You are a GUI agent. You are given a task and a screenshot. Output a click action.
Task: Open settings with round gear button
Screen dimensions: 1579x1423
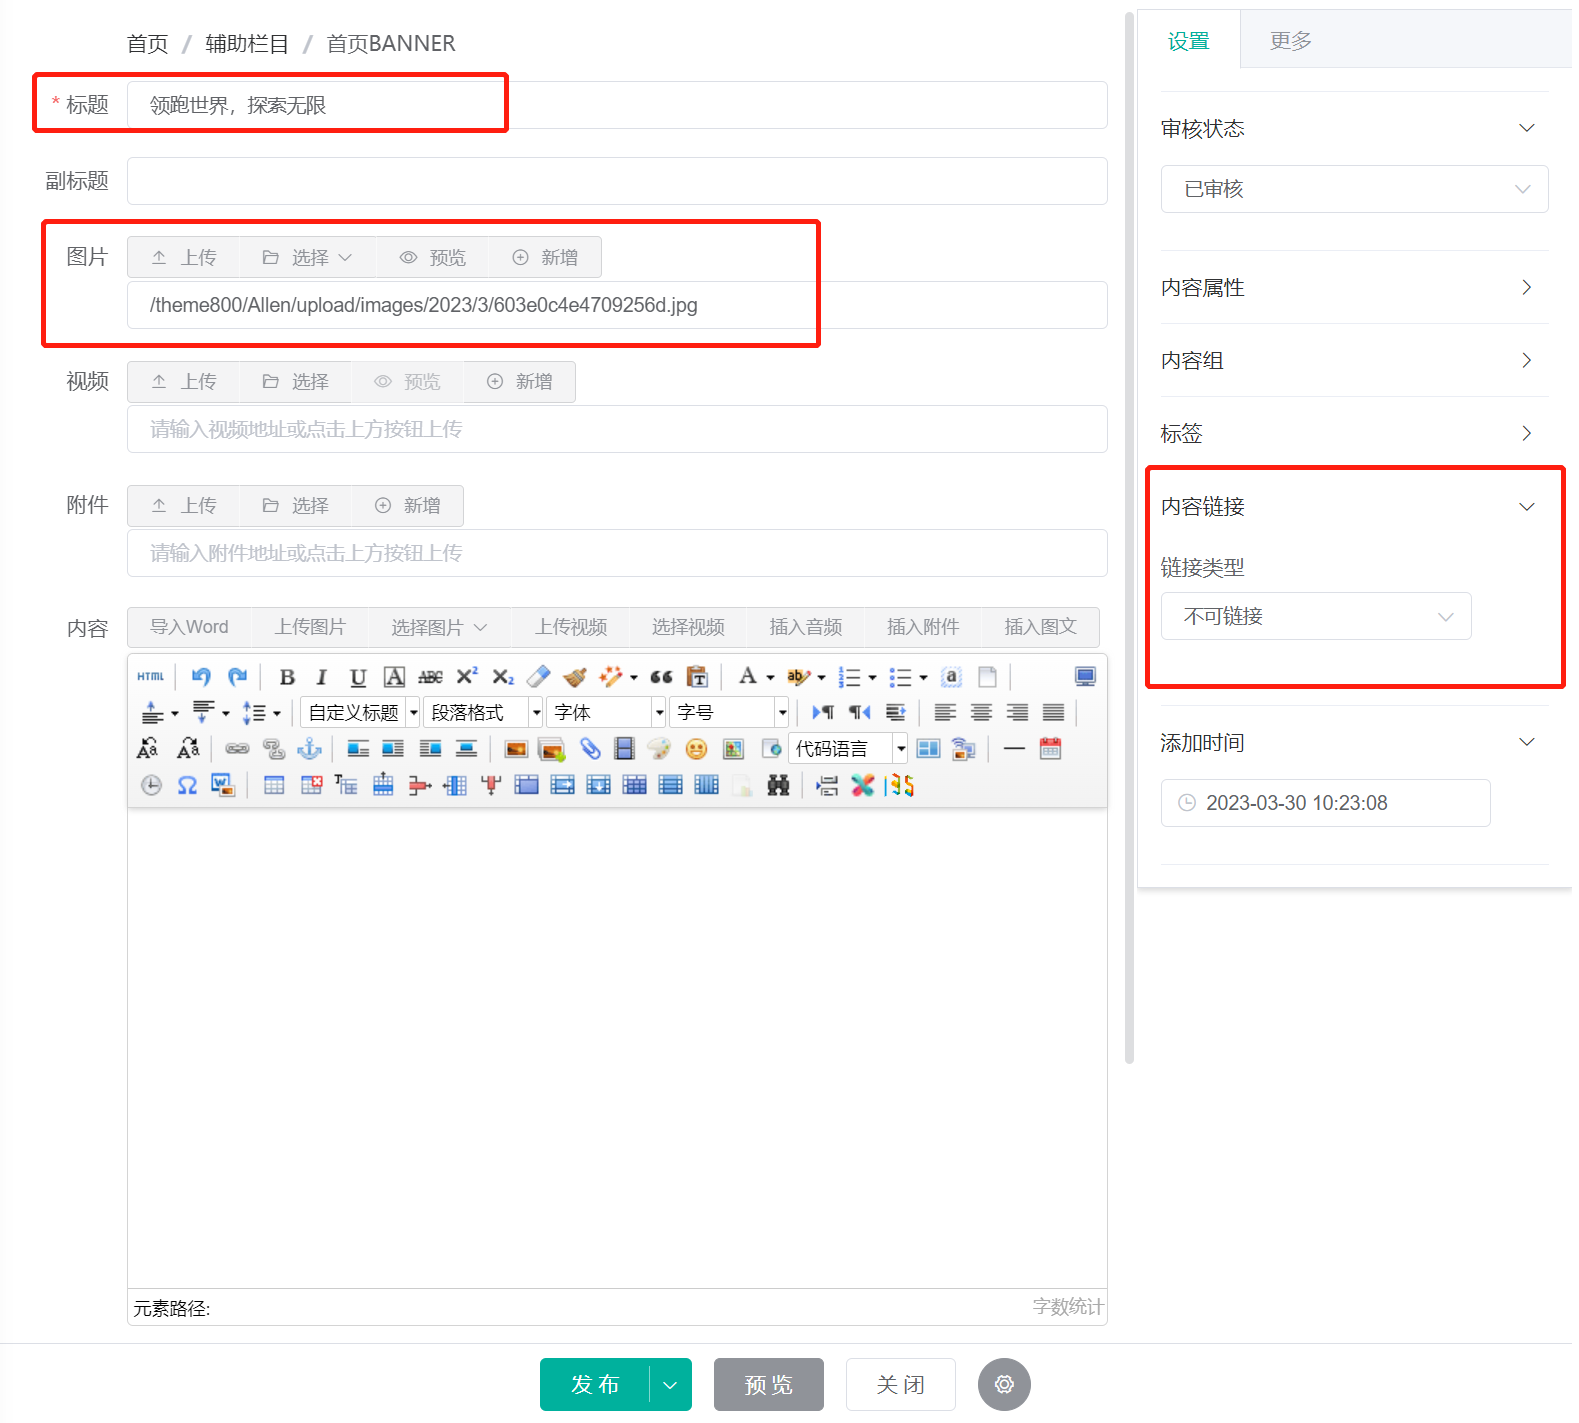pyautogui.click(x=1004, y=1385)
